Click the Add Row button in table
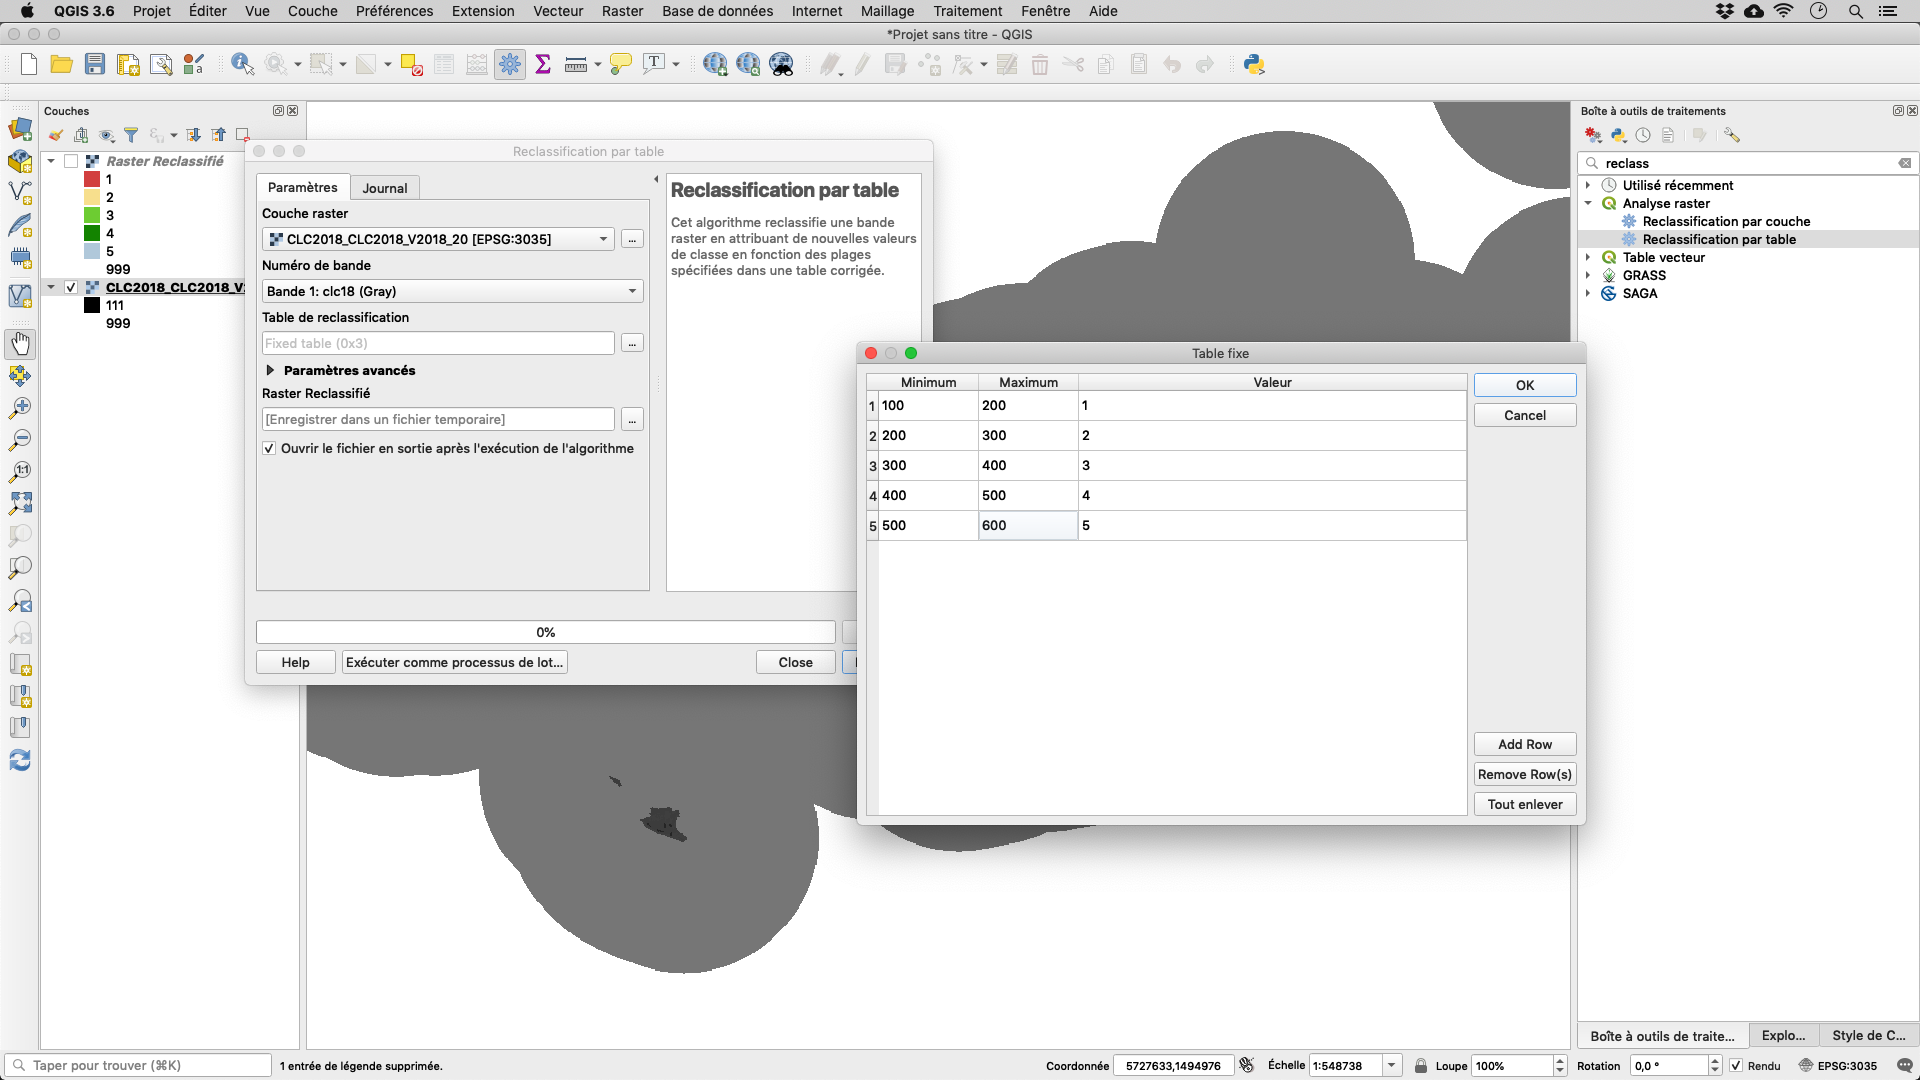1920x1080 pixels. [1524, 744]
